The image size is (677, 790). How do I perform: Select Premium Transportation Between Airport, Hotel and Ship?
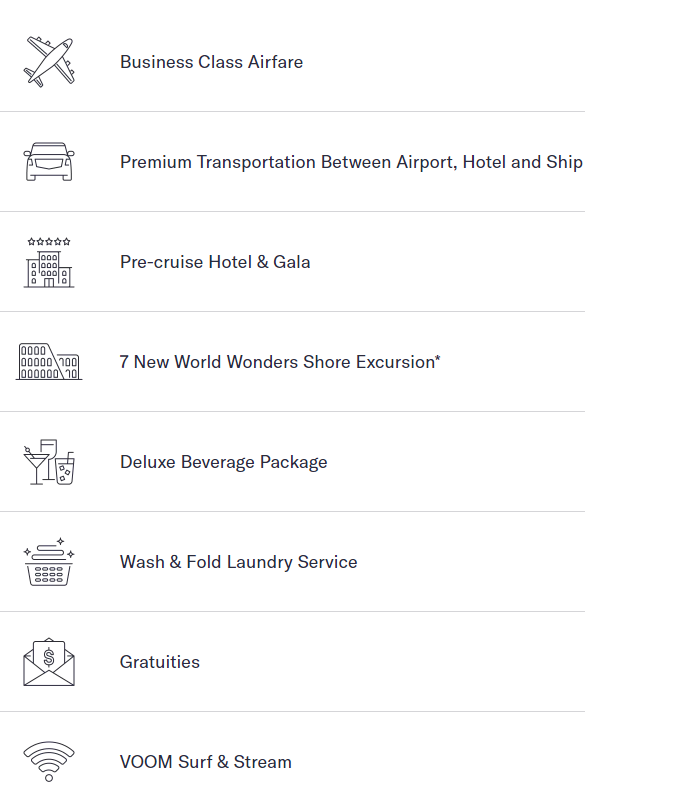(351, 162)
